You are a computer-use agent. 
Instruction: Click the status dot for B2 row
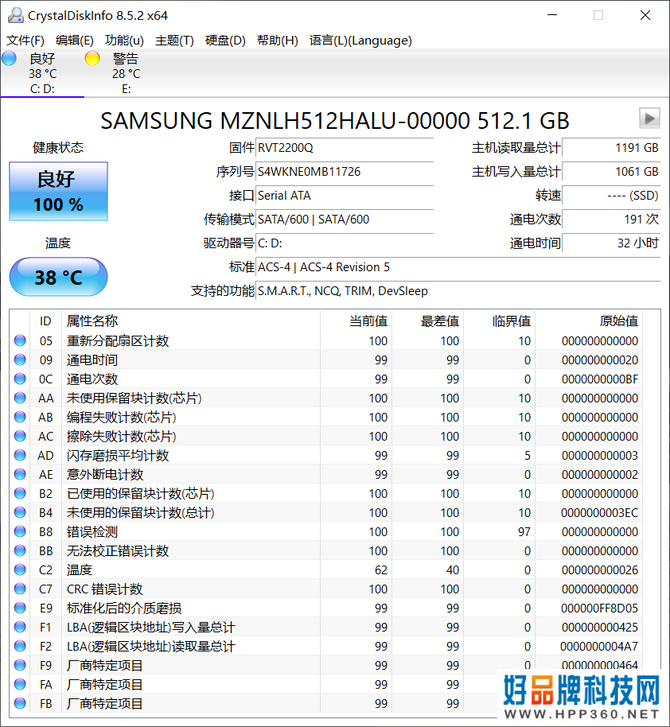coord(20,493)
